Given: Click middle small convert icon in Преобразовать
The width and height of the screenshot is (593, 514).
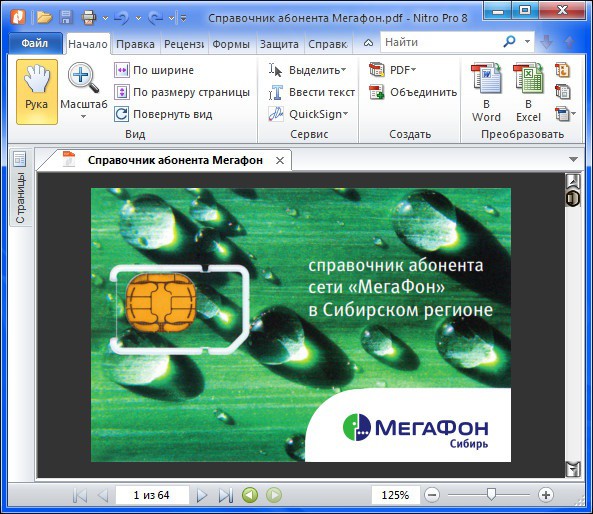Looking at the screenshot, I should coord(562,92).
